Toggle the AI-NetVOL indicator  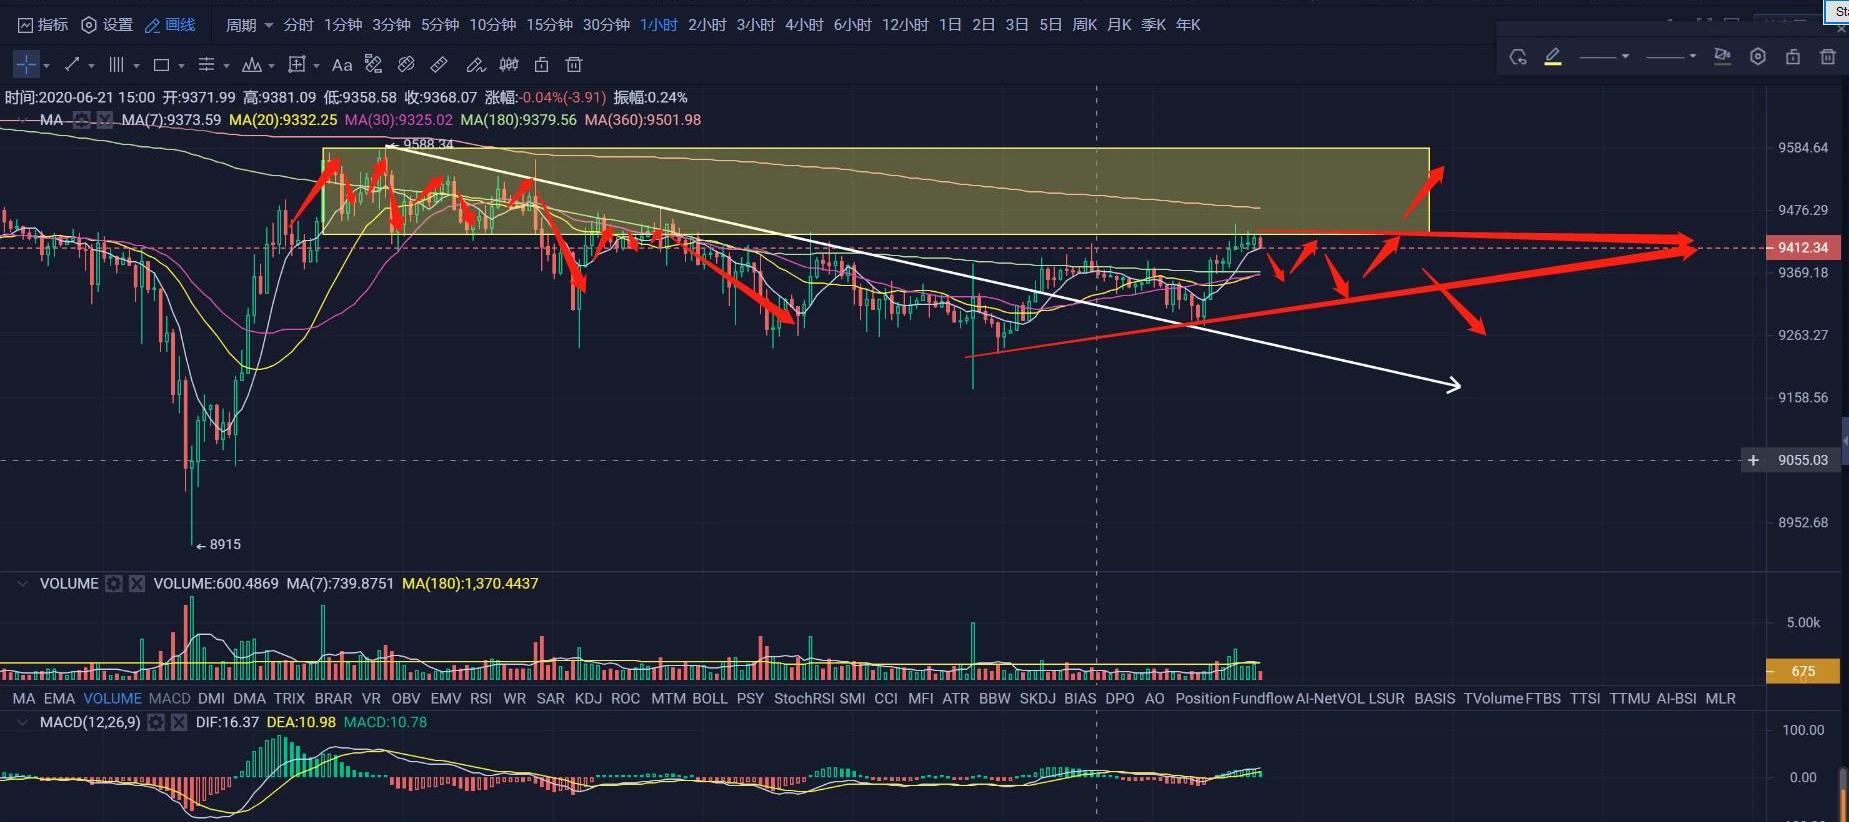click(x=1330, y=699)
